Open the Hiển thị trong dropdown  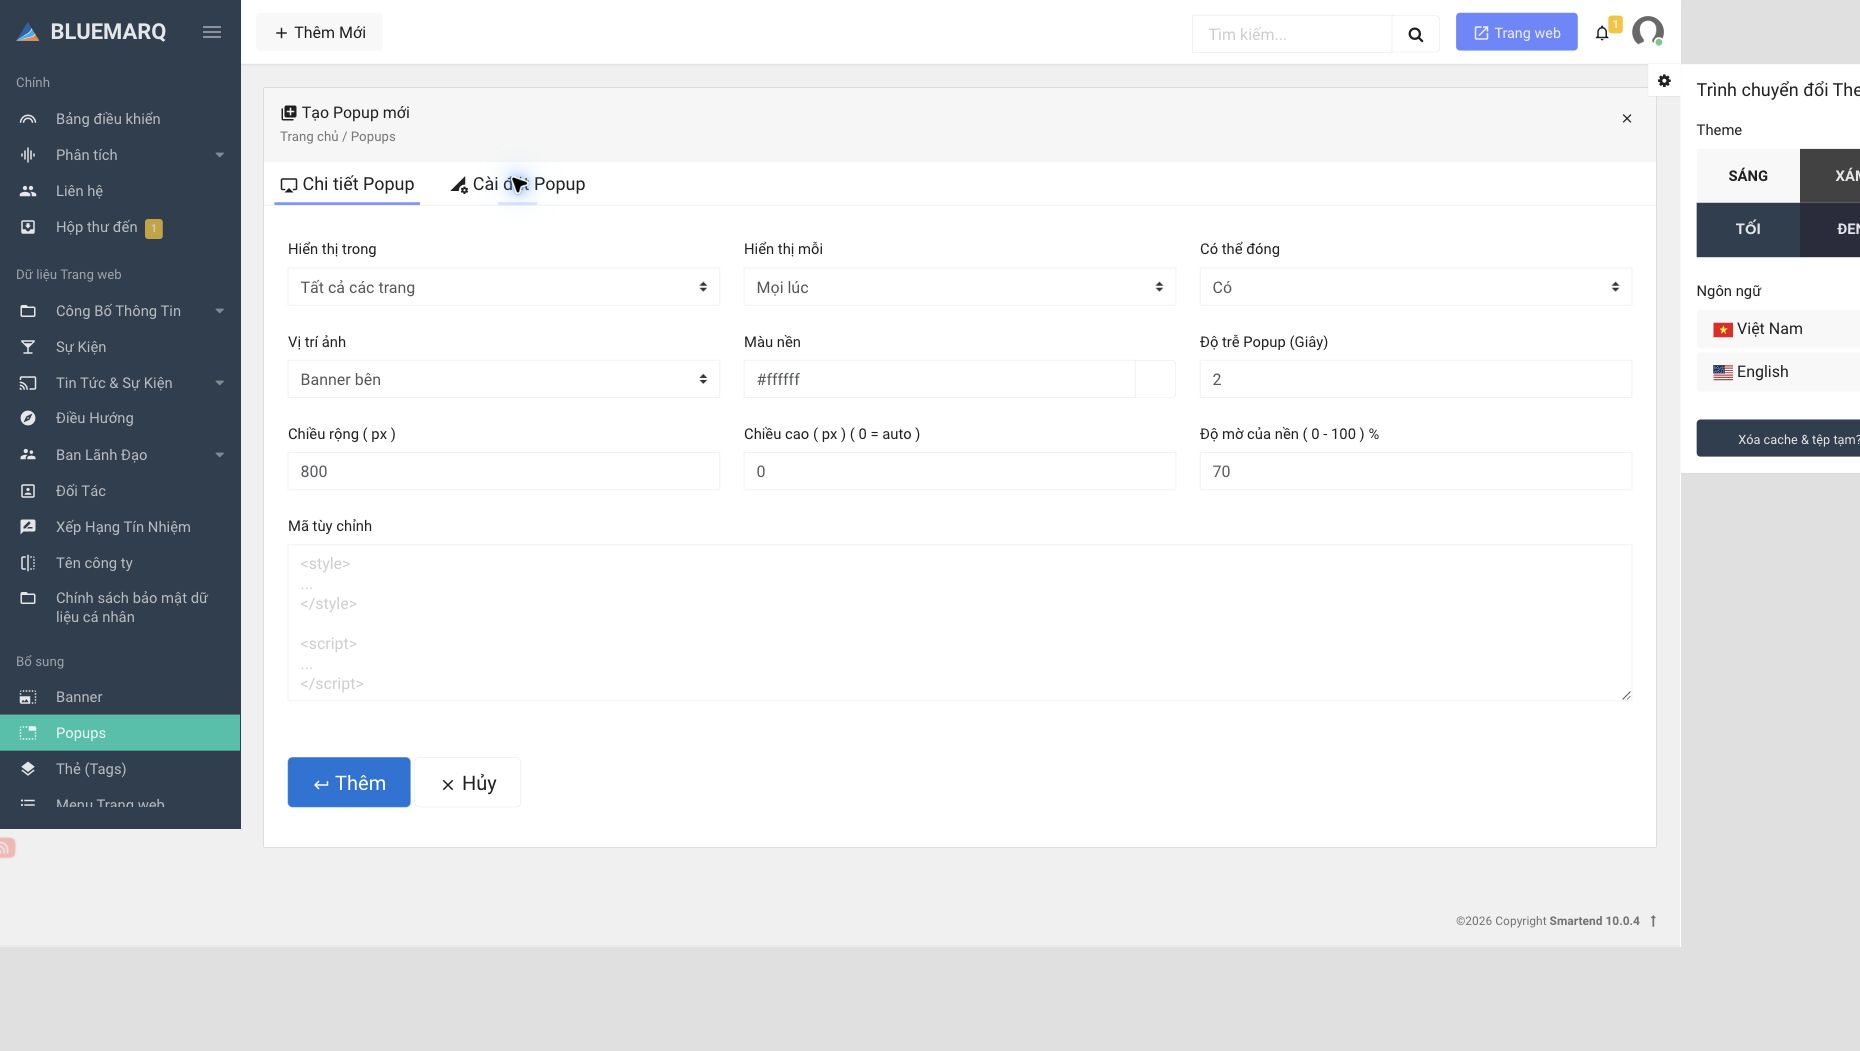pyautogui.click(x=504, y=287)
